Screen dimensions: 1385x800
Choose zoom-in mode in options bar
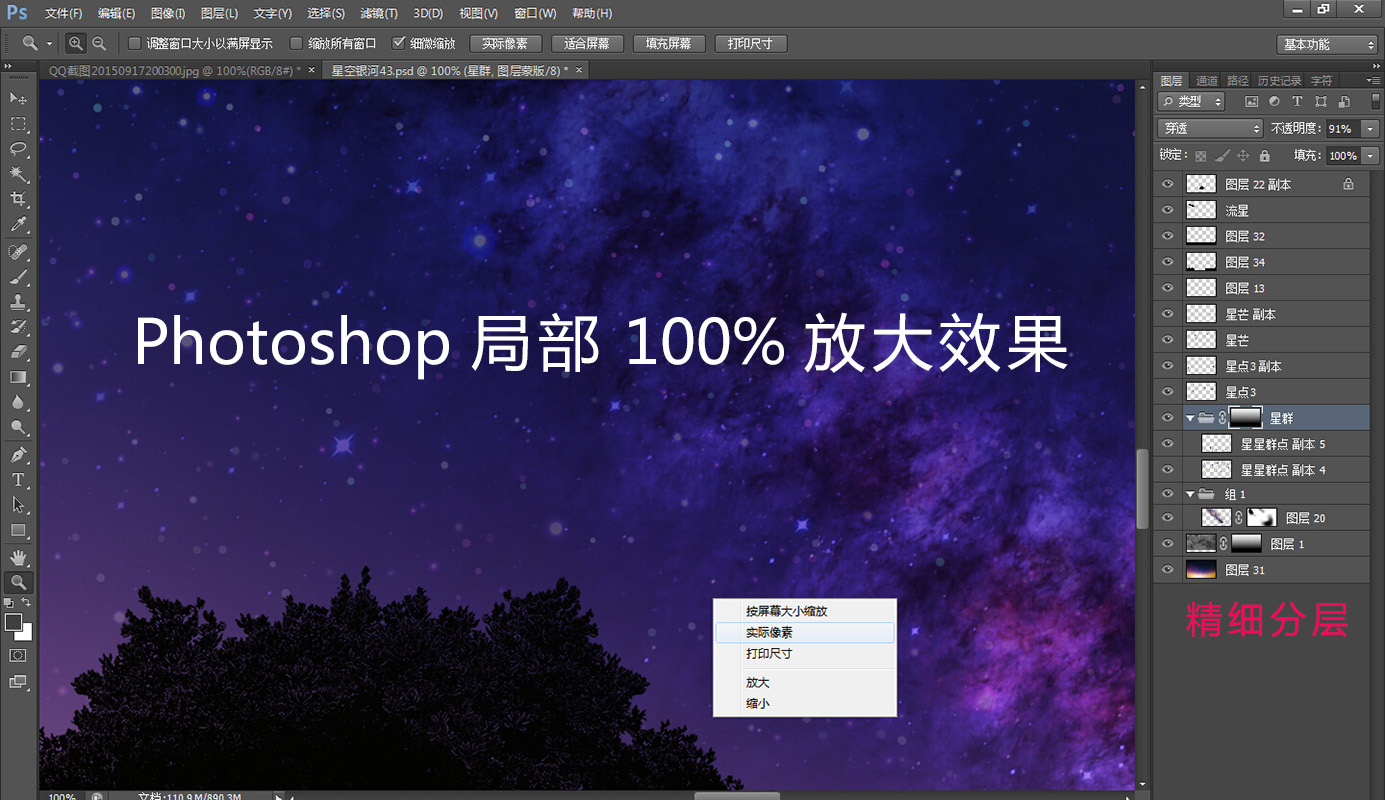pyautogui.click(x=76, y=43)
